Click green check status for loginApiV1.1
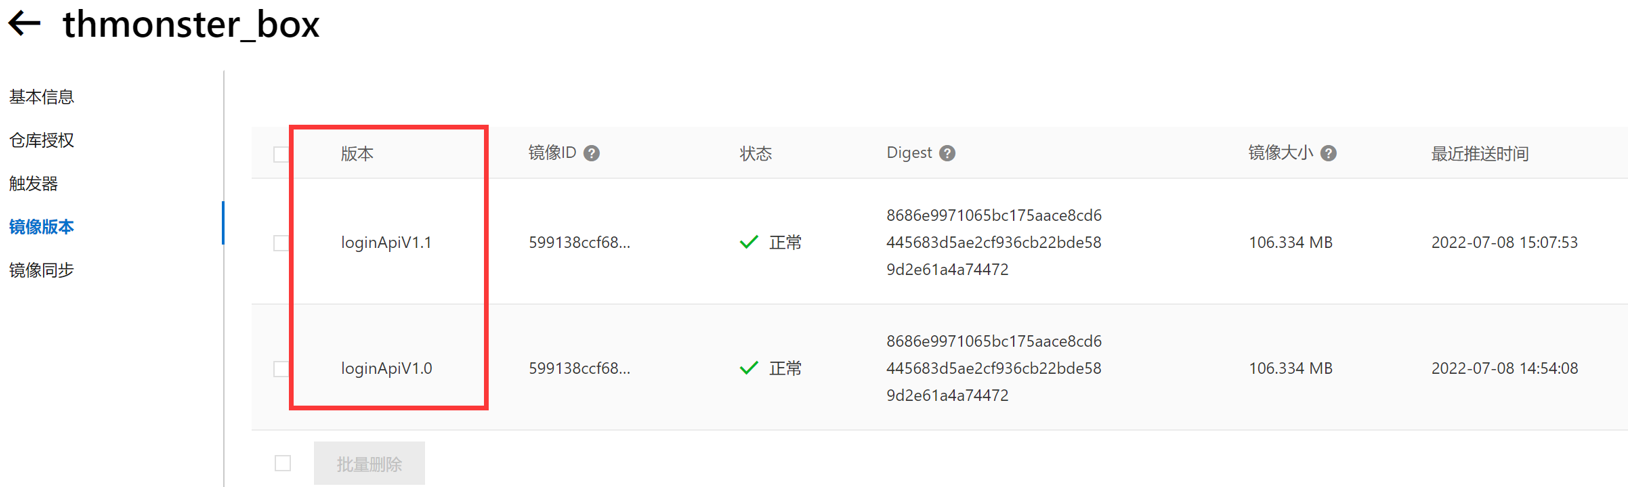Image resolution: width=1637 pixels, height=487 pixels. (x=749, y=242)
